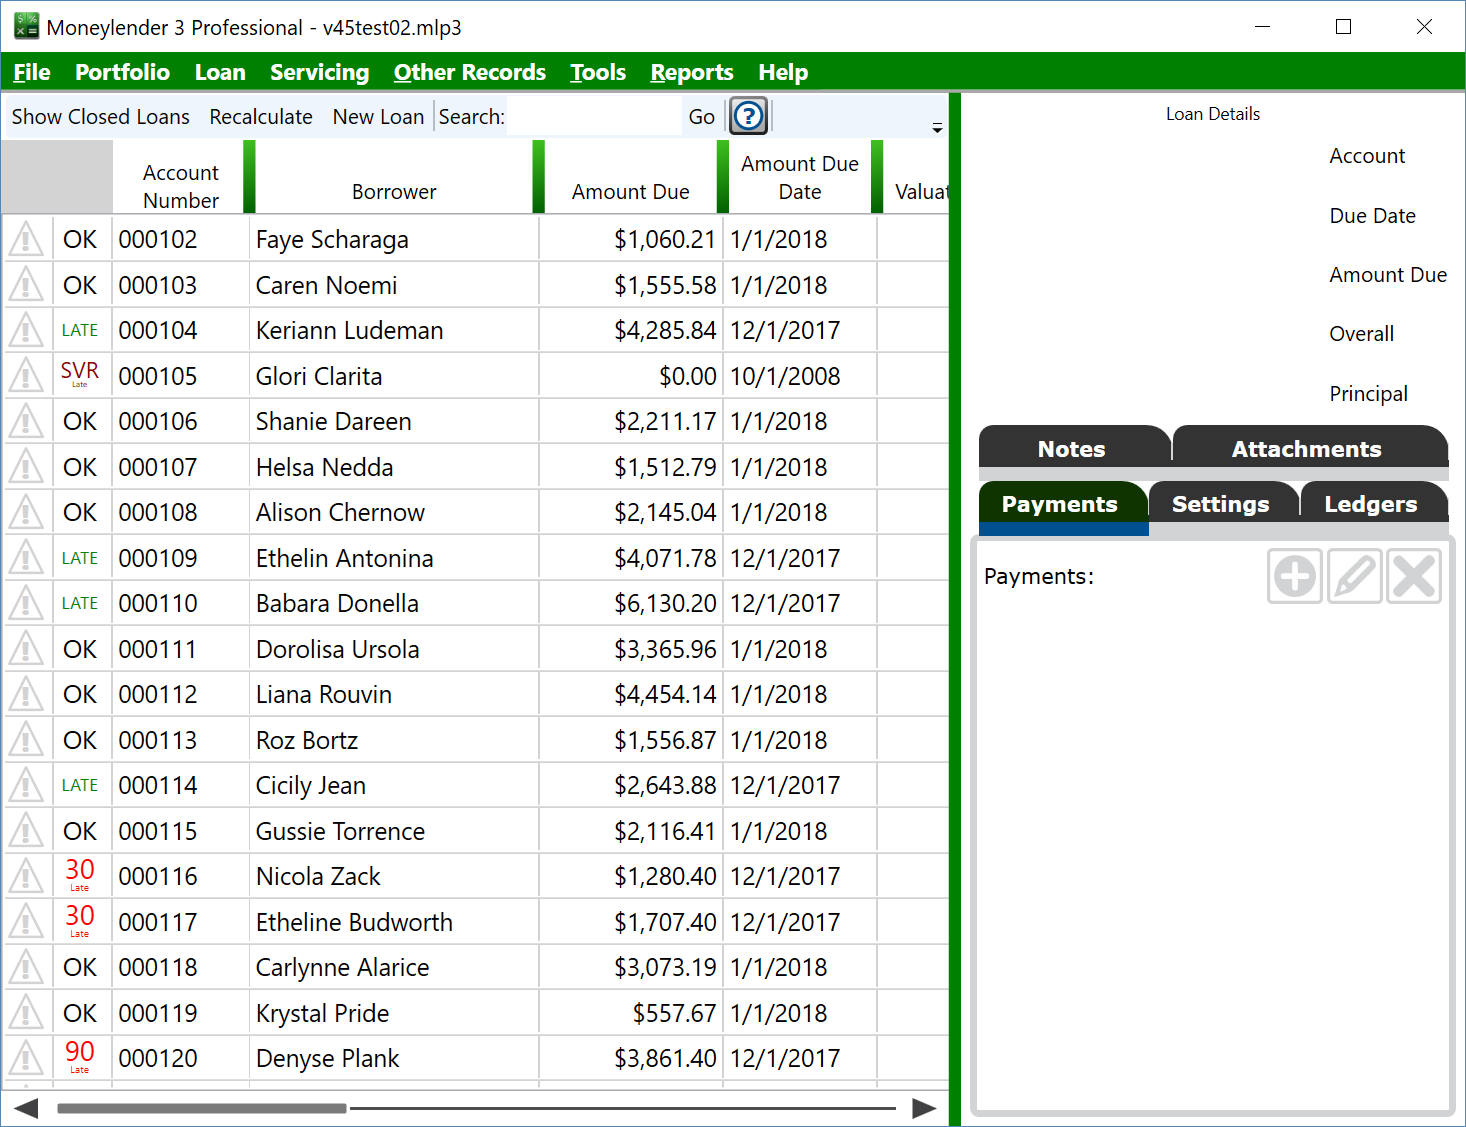The image size is (1466, 1127).
Task: Select account number 000112
Action: click(x=158, y=695)
